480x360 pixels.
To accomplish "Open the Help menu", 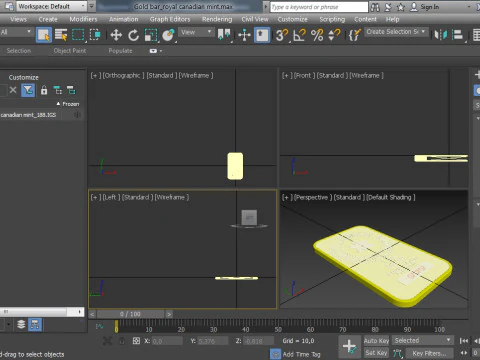I will (392, 19).
